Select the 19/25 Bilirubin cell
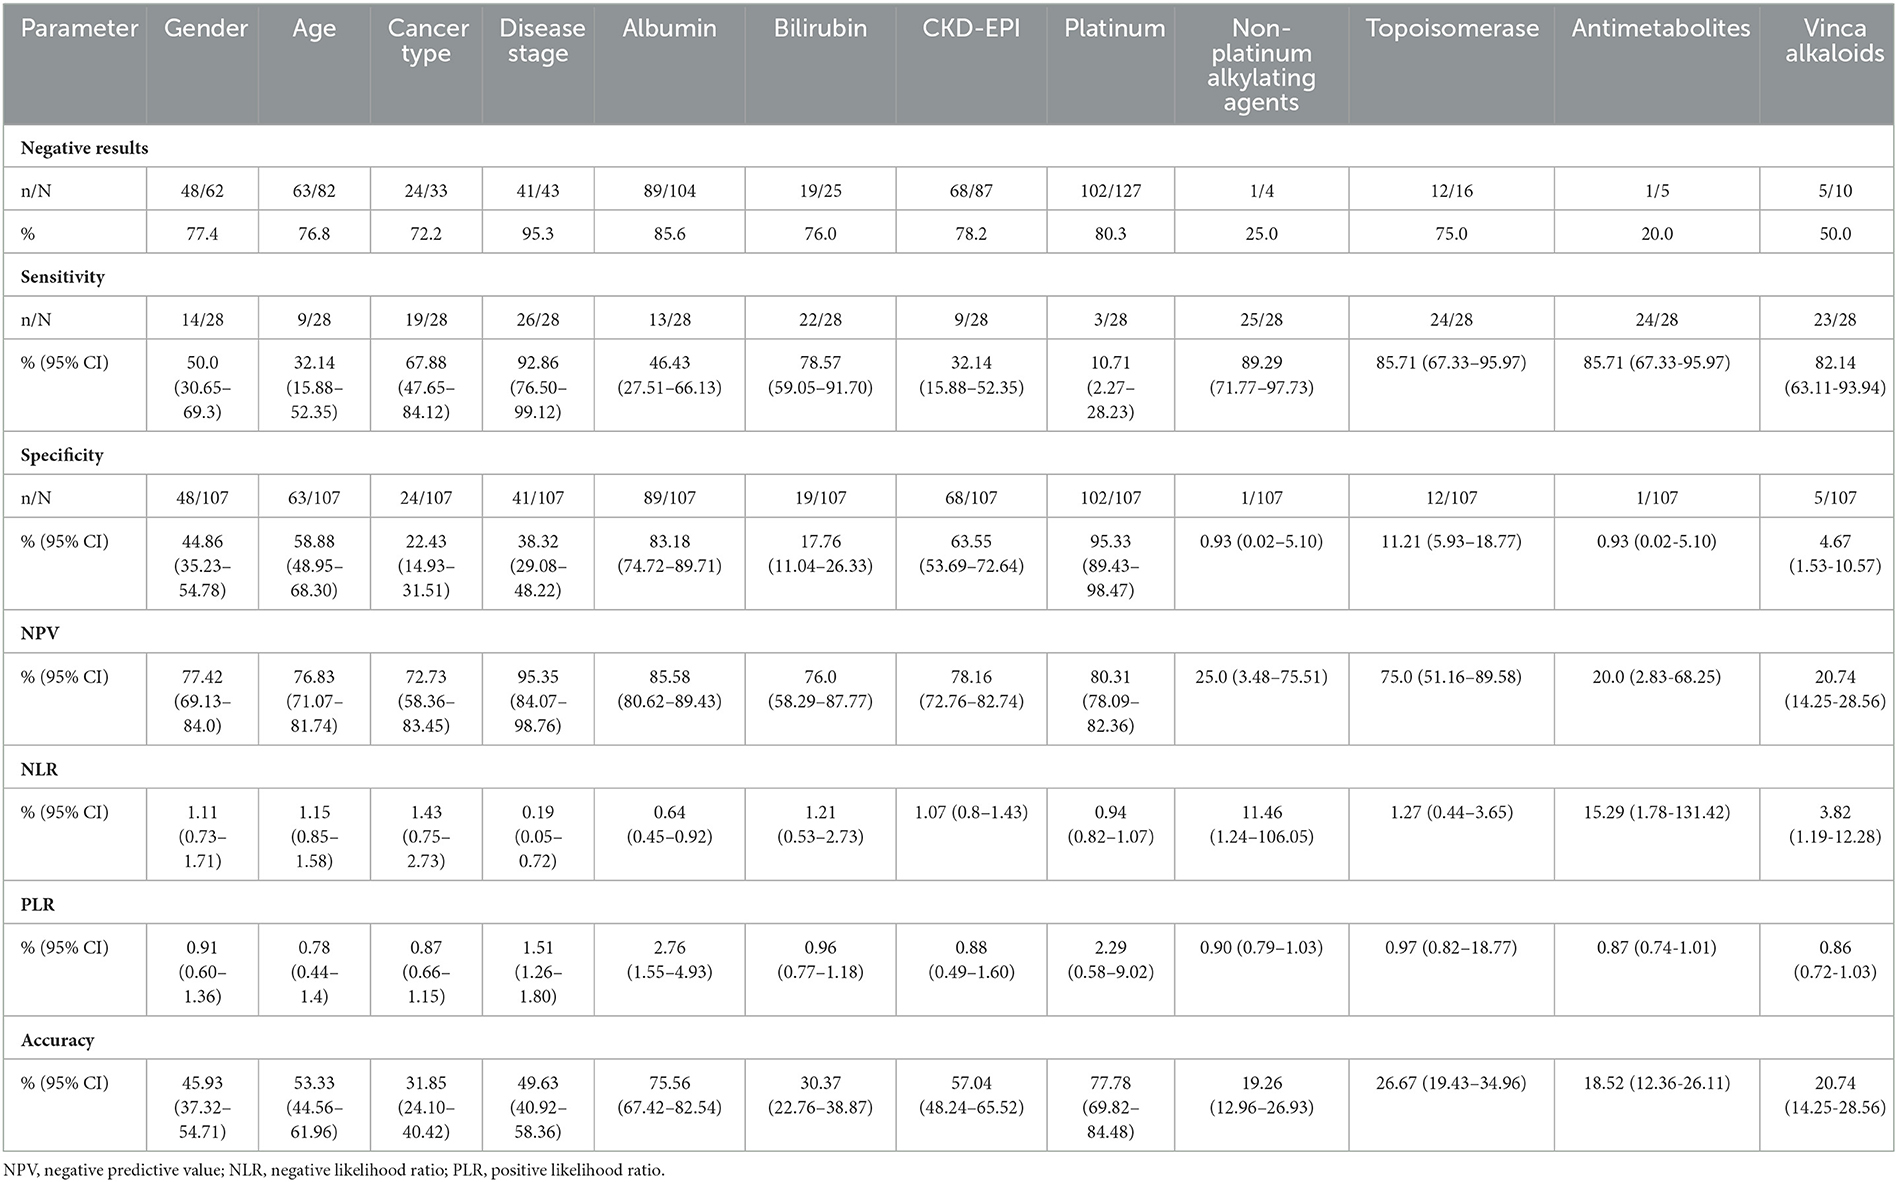Screen dimensions: 1897x1182 click(820, 191)
